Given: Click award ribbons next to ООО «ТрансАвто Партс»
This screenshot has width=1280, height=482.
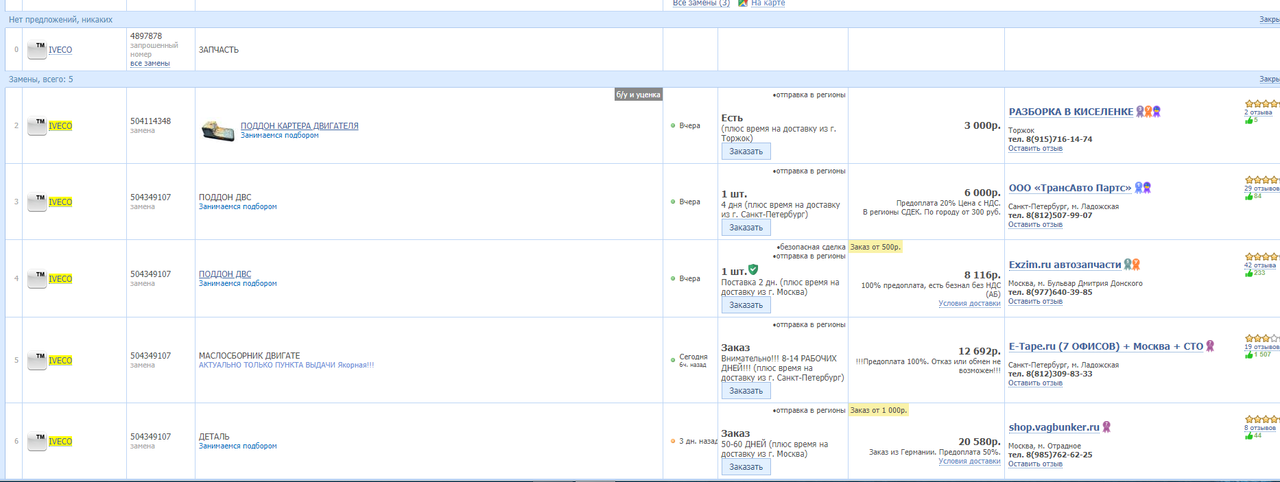Looking at the screenshot, I should [1143, 187].
